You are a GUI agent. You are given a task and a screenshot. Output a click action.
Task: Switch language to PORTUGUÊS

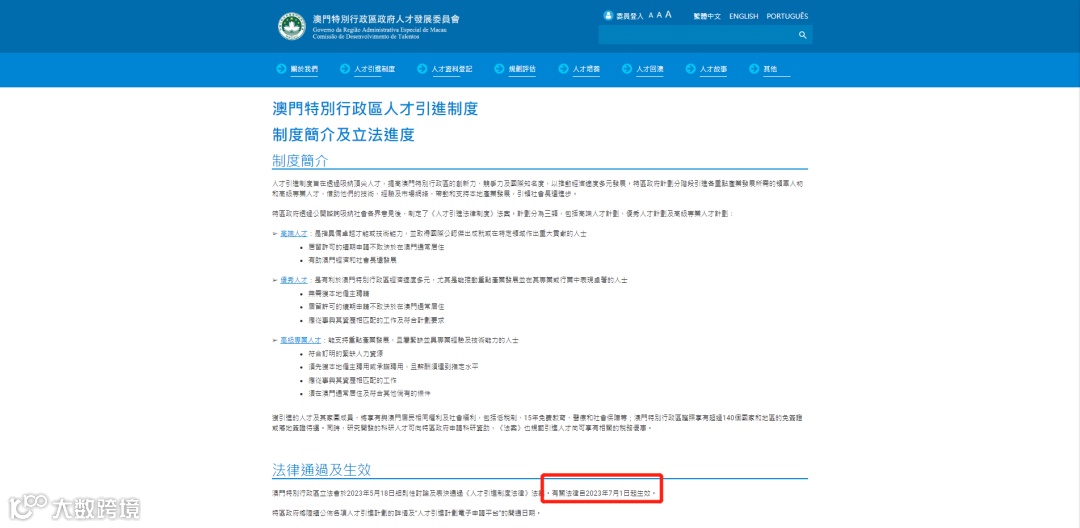coord(787,16)
